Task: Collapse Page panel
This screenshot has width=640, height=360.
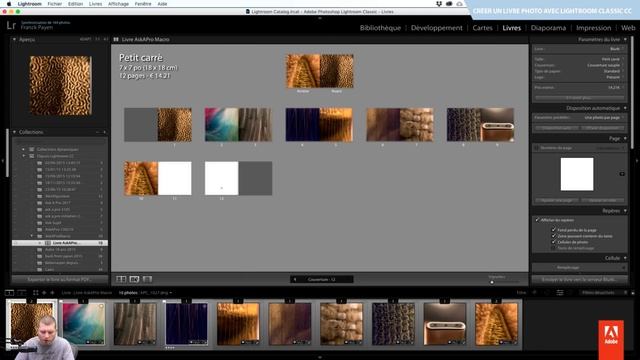Action: (625, 139)
